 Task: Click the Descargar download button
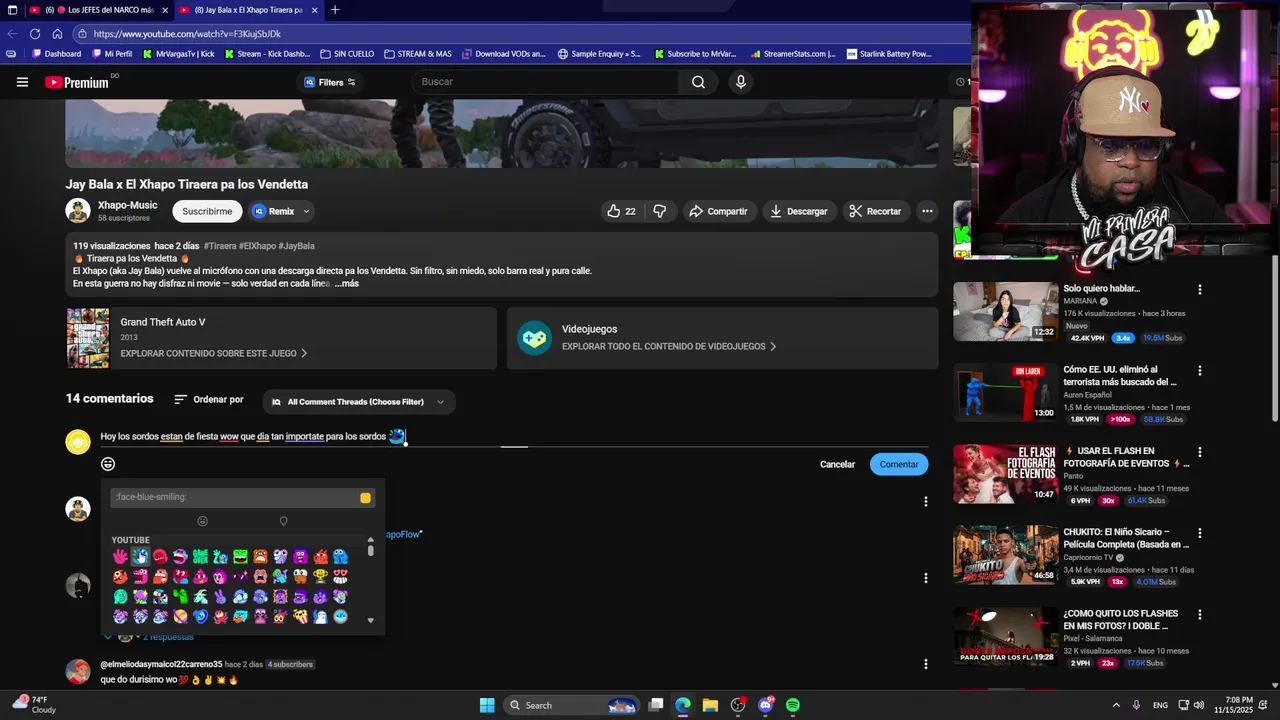point(798,211)
